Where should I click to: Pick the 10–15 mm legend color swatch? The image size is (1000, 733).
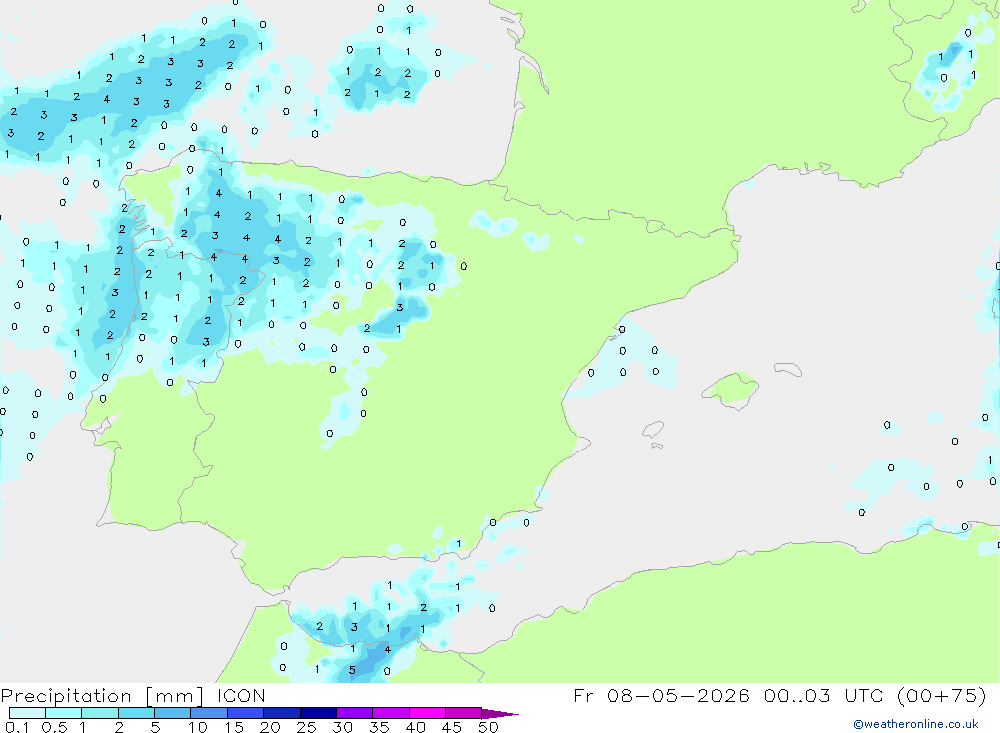209,713
